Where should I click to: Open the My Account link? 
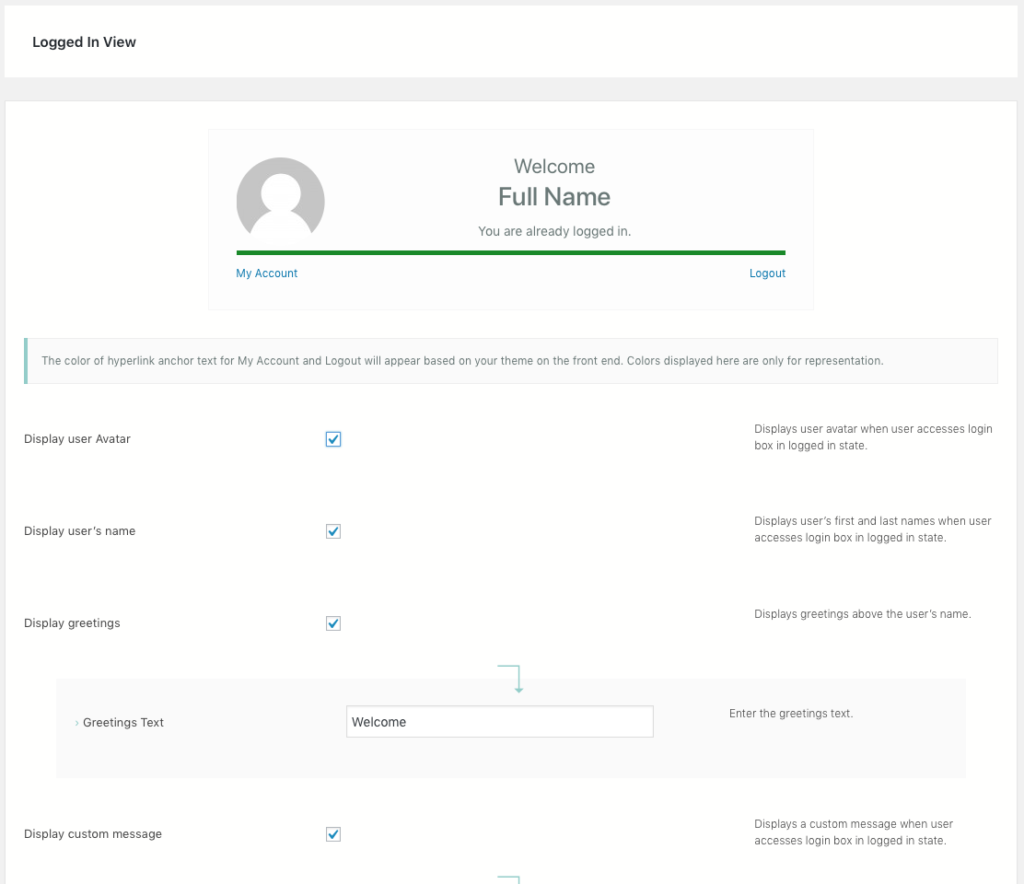[x=266, y=272]
